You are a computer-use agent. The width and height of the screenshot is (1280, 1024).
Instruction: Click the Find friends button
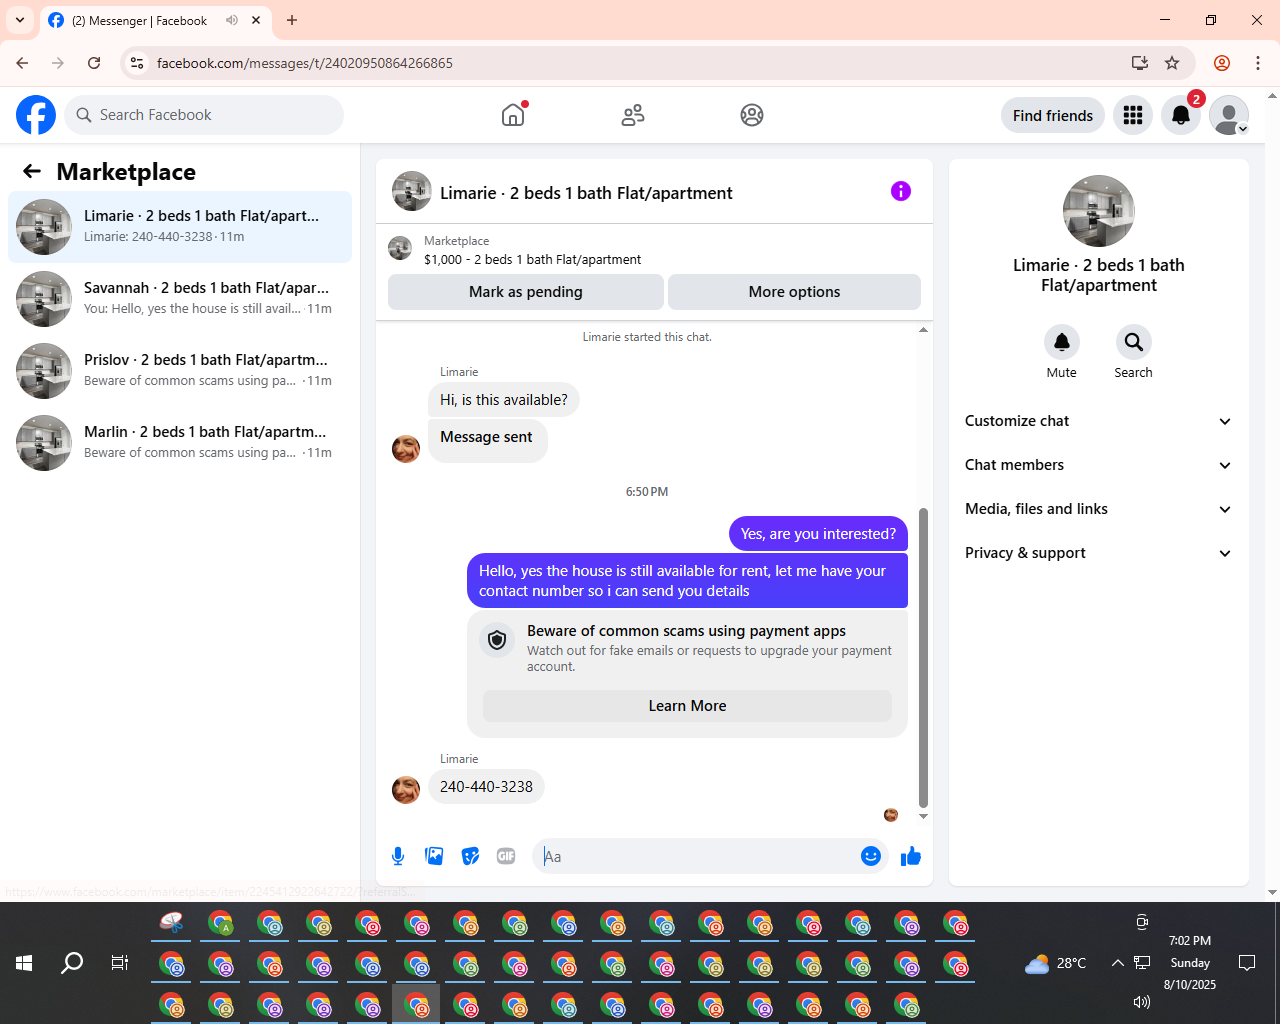point(1053,115)
